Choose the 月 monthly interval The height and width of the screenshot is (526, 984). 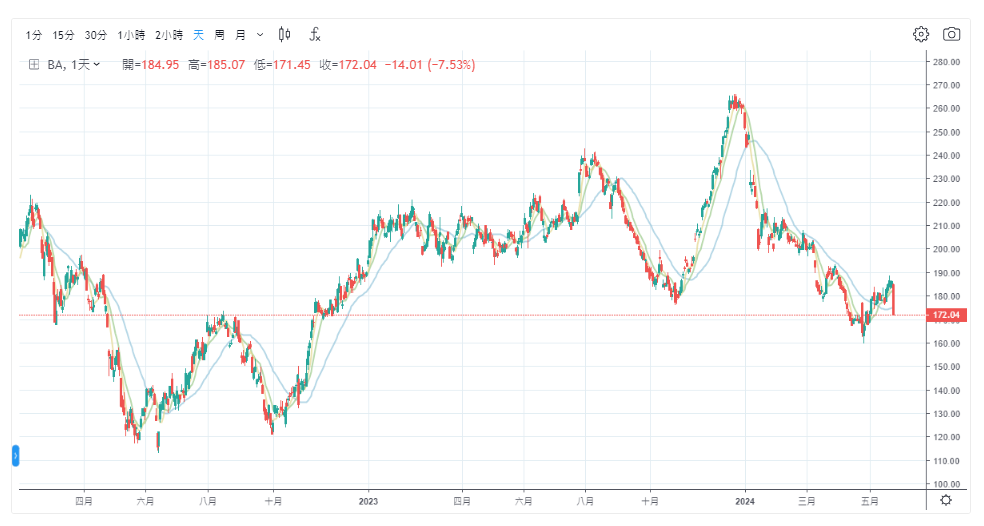240,35
